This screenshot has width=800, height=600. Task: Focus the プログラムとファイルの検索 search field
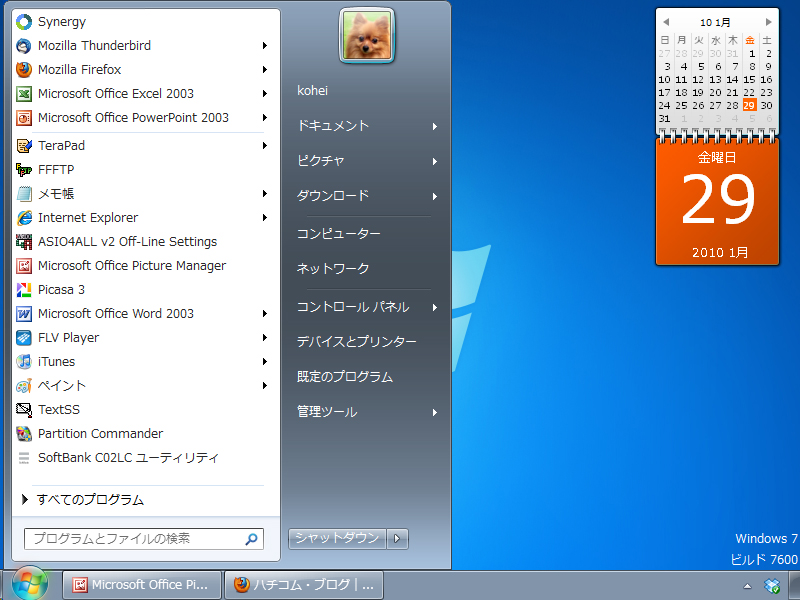144,539
